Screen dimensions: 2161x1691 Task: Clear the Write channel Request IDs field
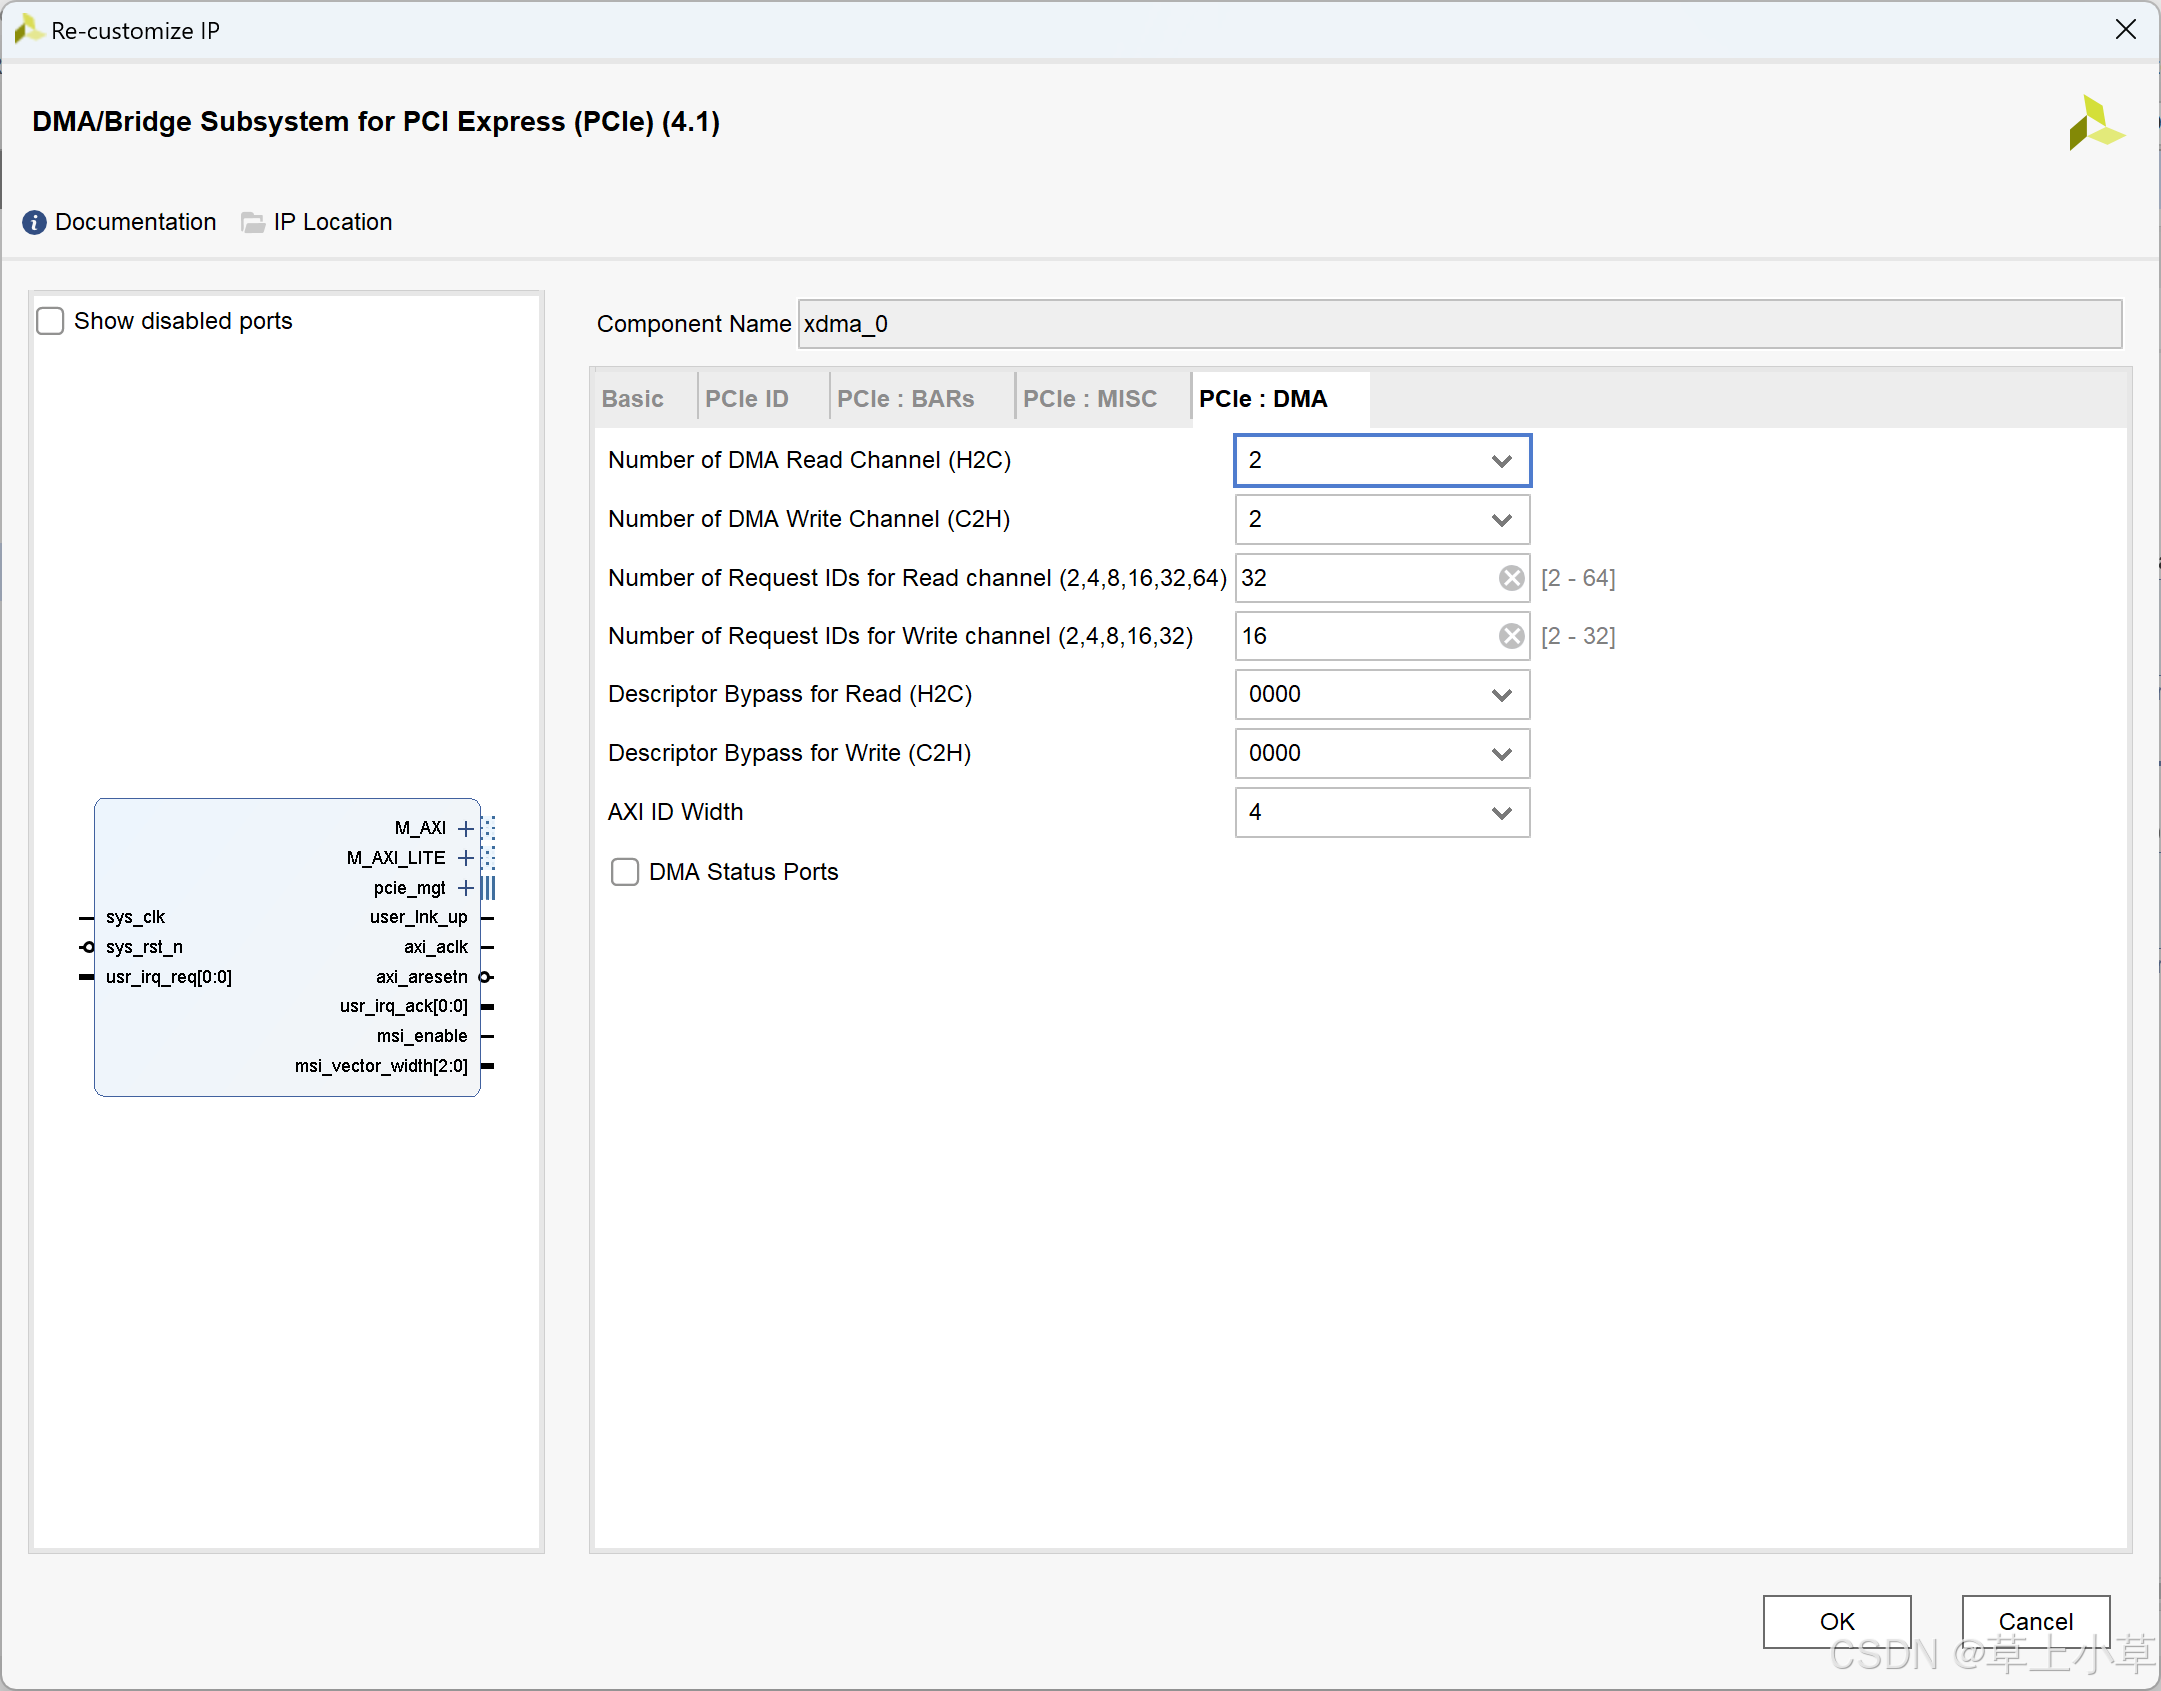pos(1511,636)
